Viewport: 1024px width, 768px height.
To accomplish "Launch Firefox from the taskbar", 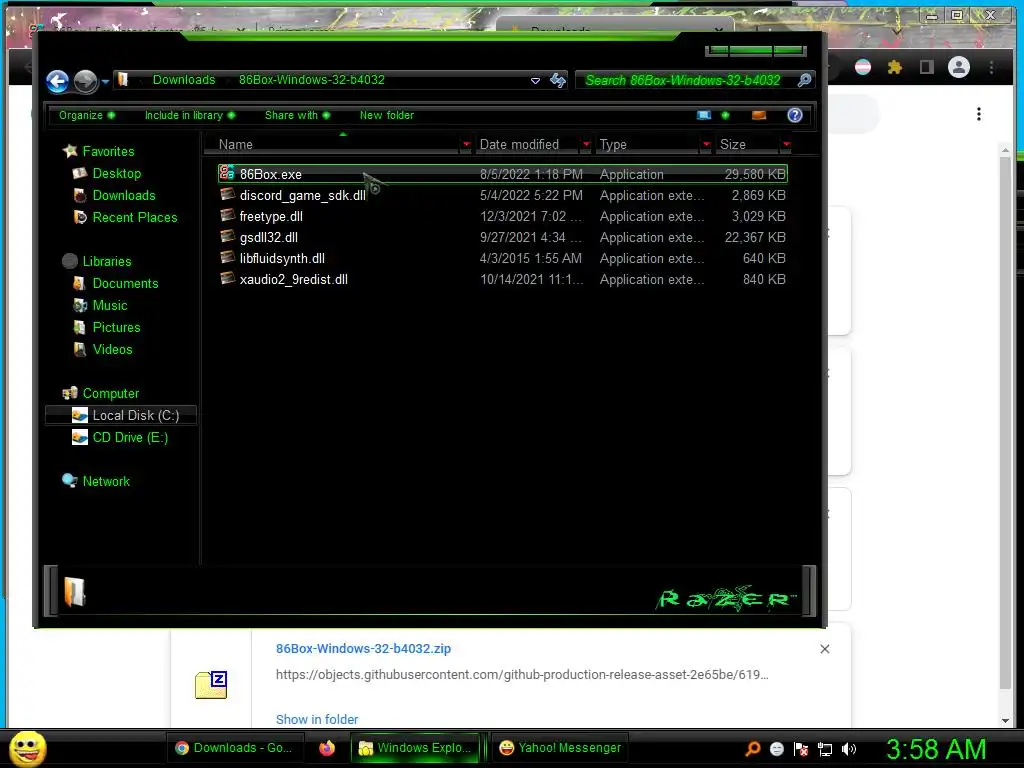I will coord(327,748).
